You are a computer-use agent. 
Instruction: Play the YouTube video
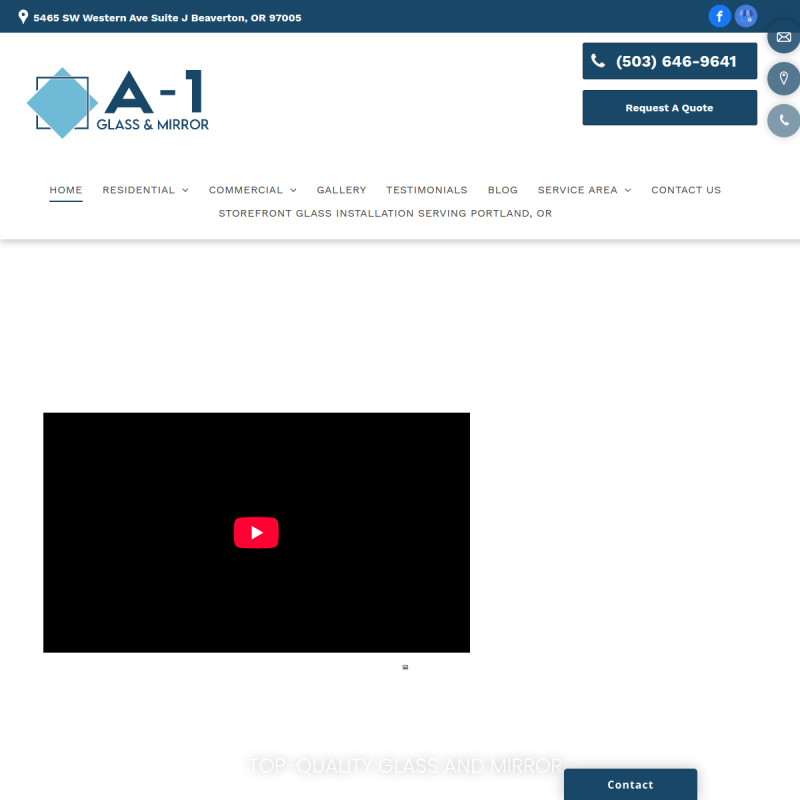pos(256,533)
